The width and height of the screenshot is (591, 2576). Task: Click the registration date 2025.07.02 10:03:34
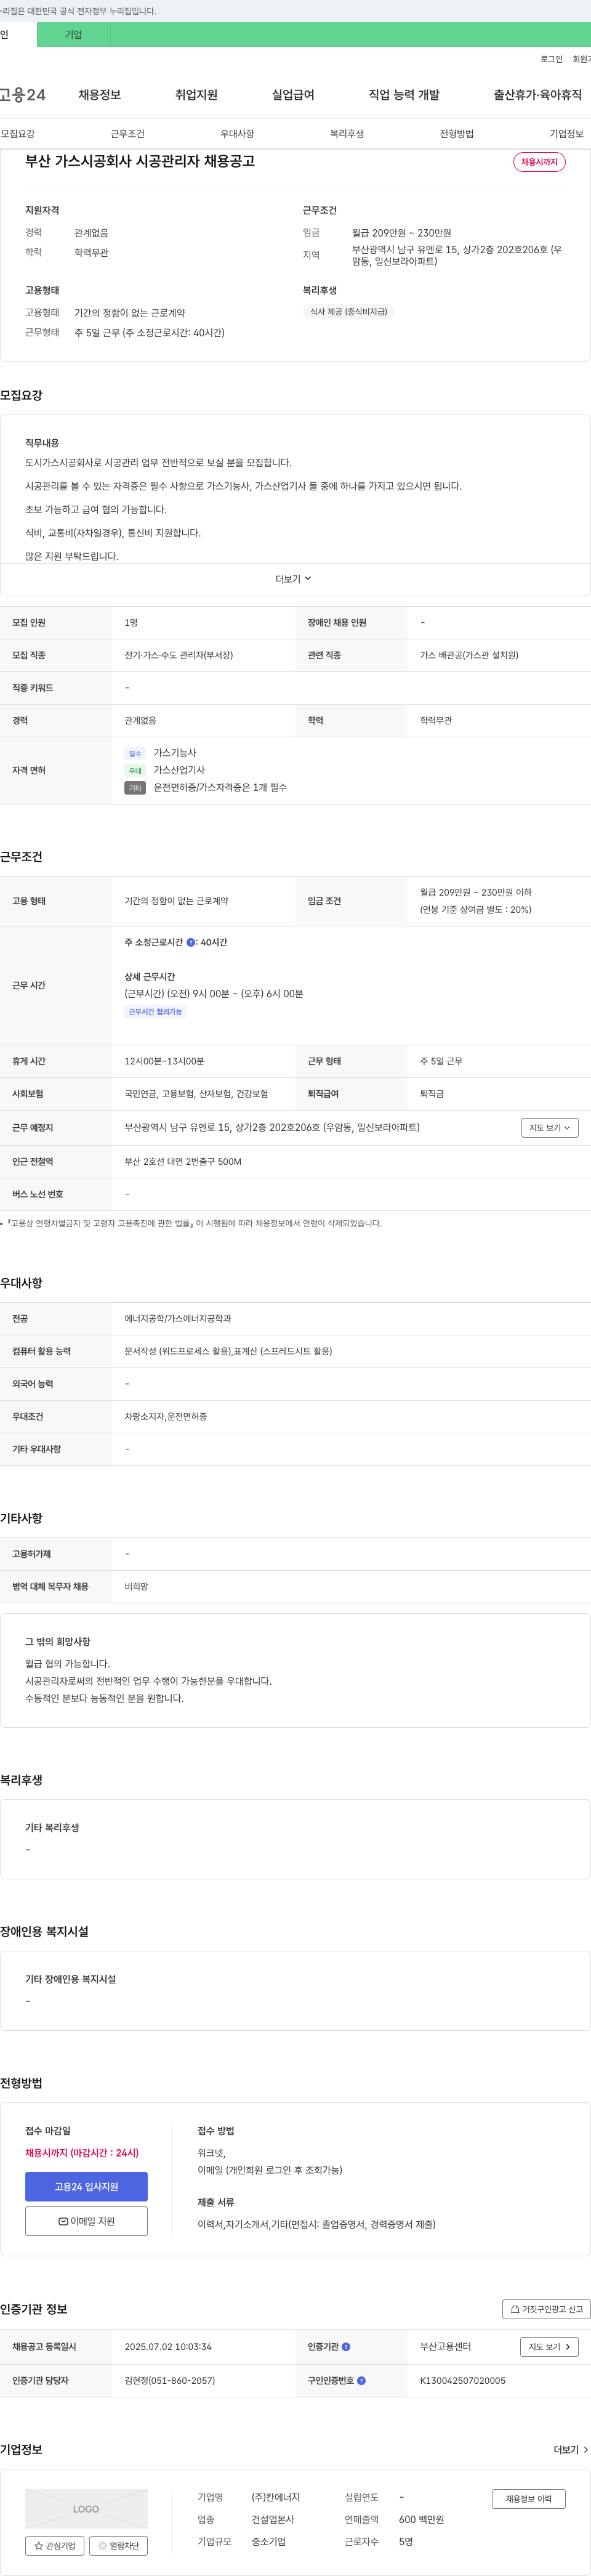[x=168, y=2346]
